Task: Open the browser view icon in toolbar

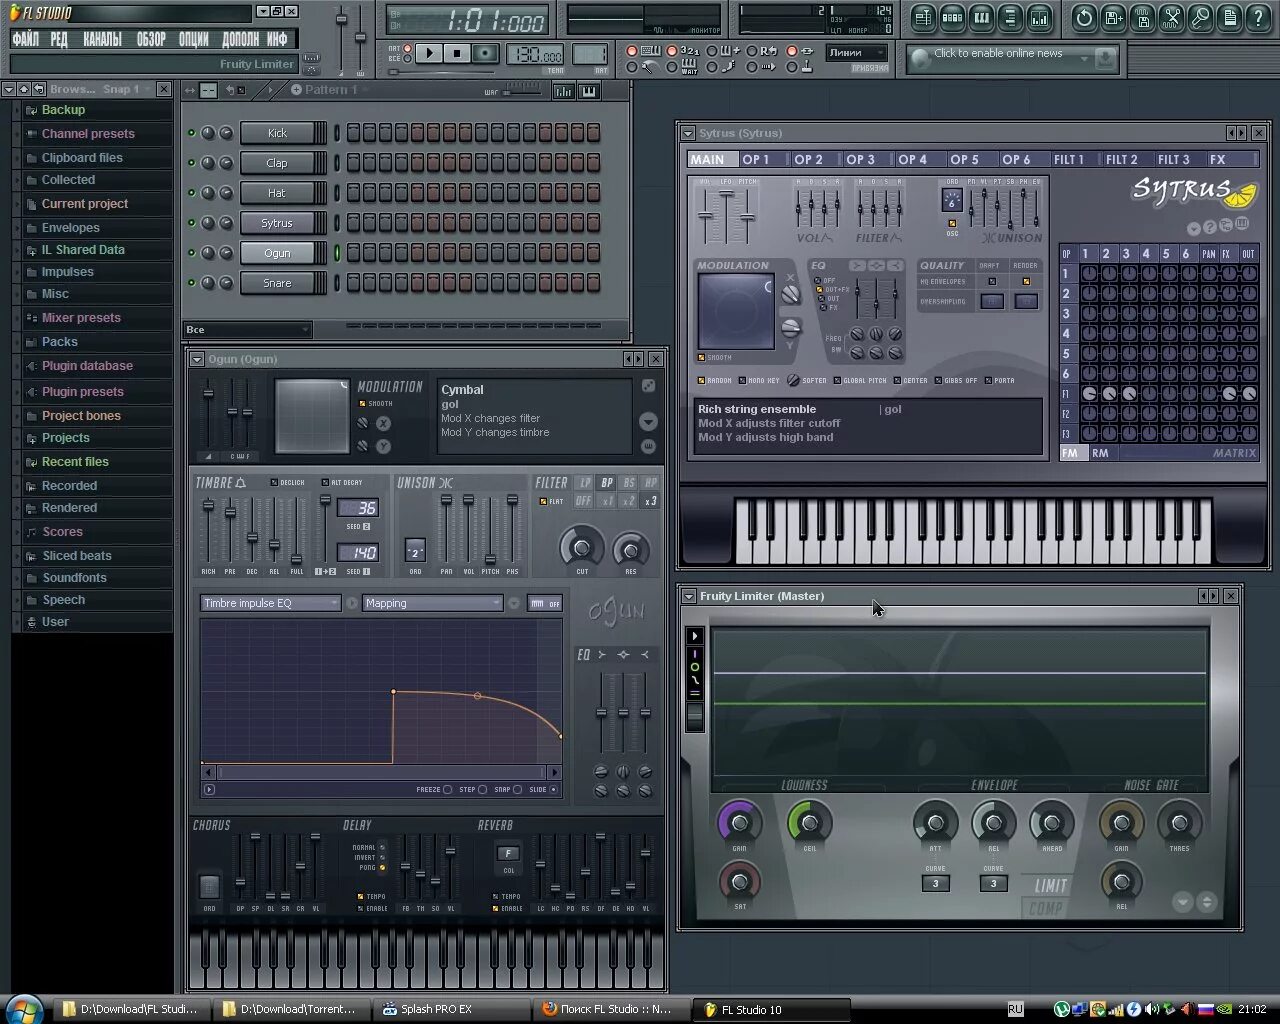Action: [x=1010, y=17]
